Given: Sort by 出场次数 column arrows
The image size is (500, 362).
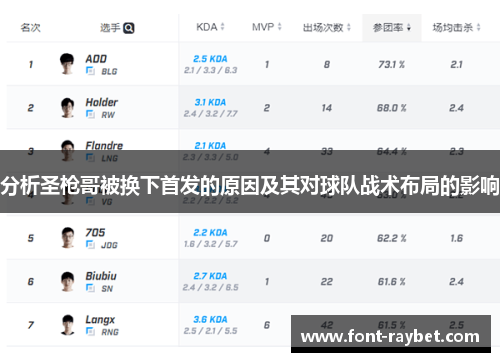Looking at the screenshot, I should pos(349,27).
